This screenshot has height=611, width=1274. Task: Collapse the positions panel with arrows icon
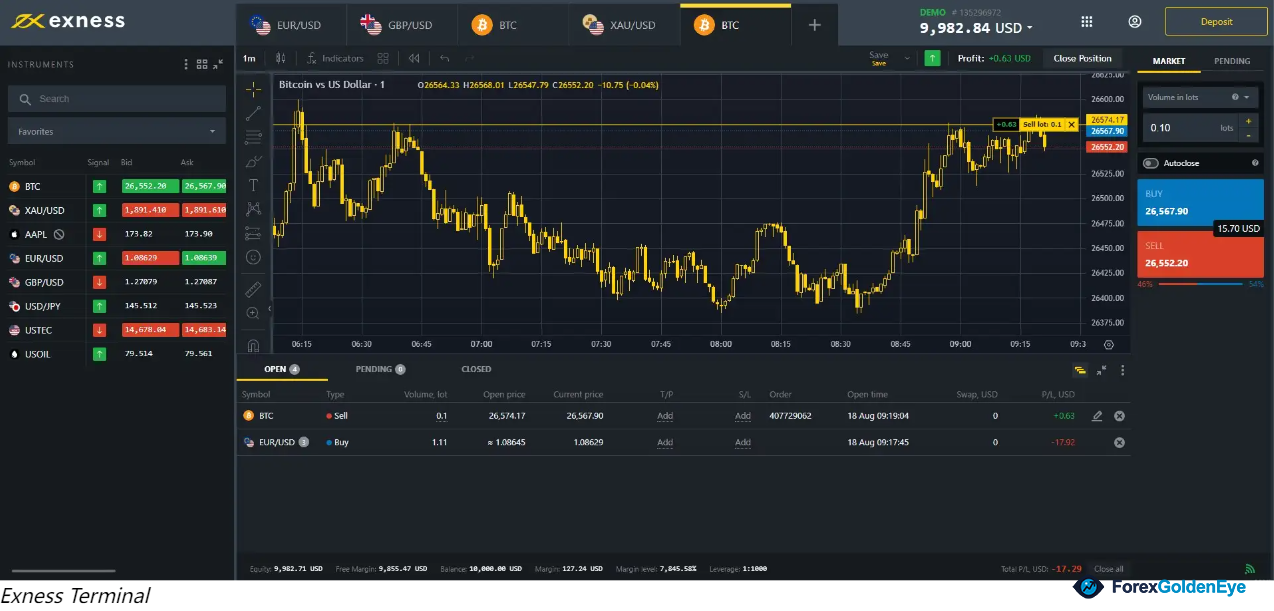pyautogui.click(x=1101, y=370)
